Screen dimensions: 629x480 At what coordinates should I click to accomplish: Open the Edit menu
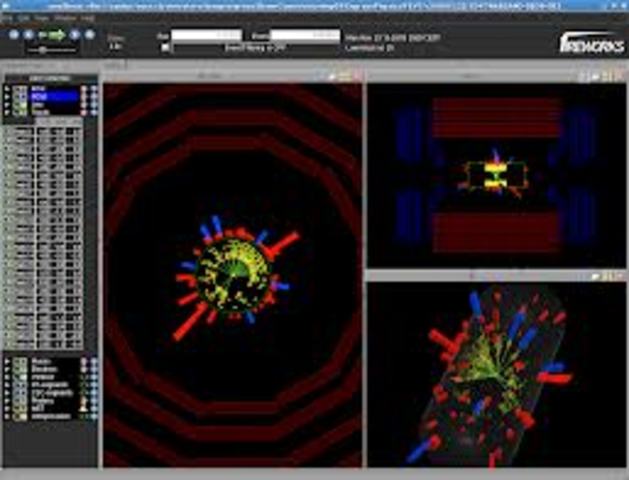coord(24,18)
